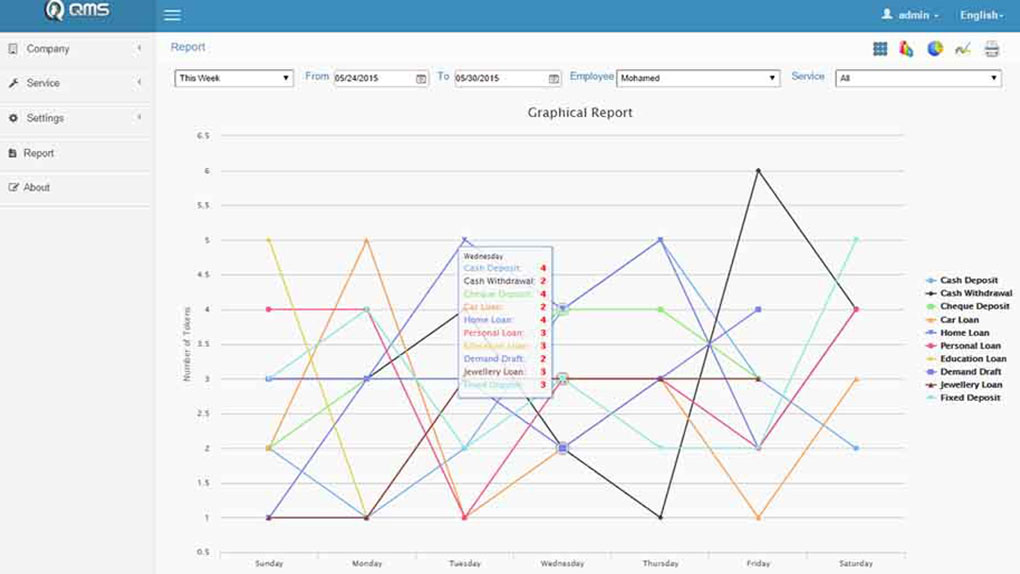This screenshot has height=574, width=1020.
Task: Toggle Demand Draft series in legend
Action: (x=963, y=372)
